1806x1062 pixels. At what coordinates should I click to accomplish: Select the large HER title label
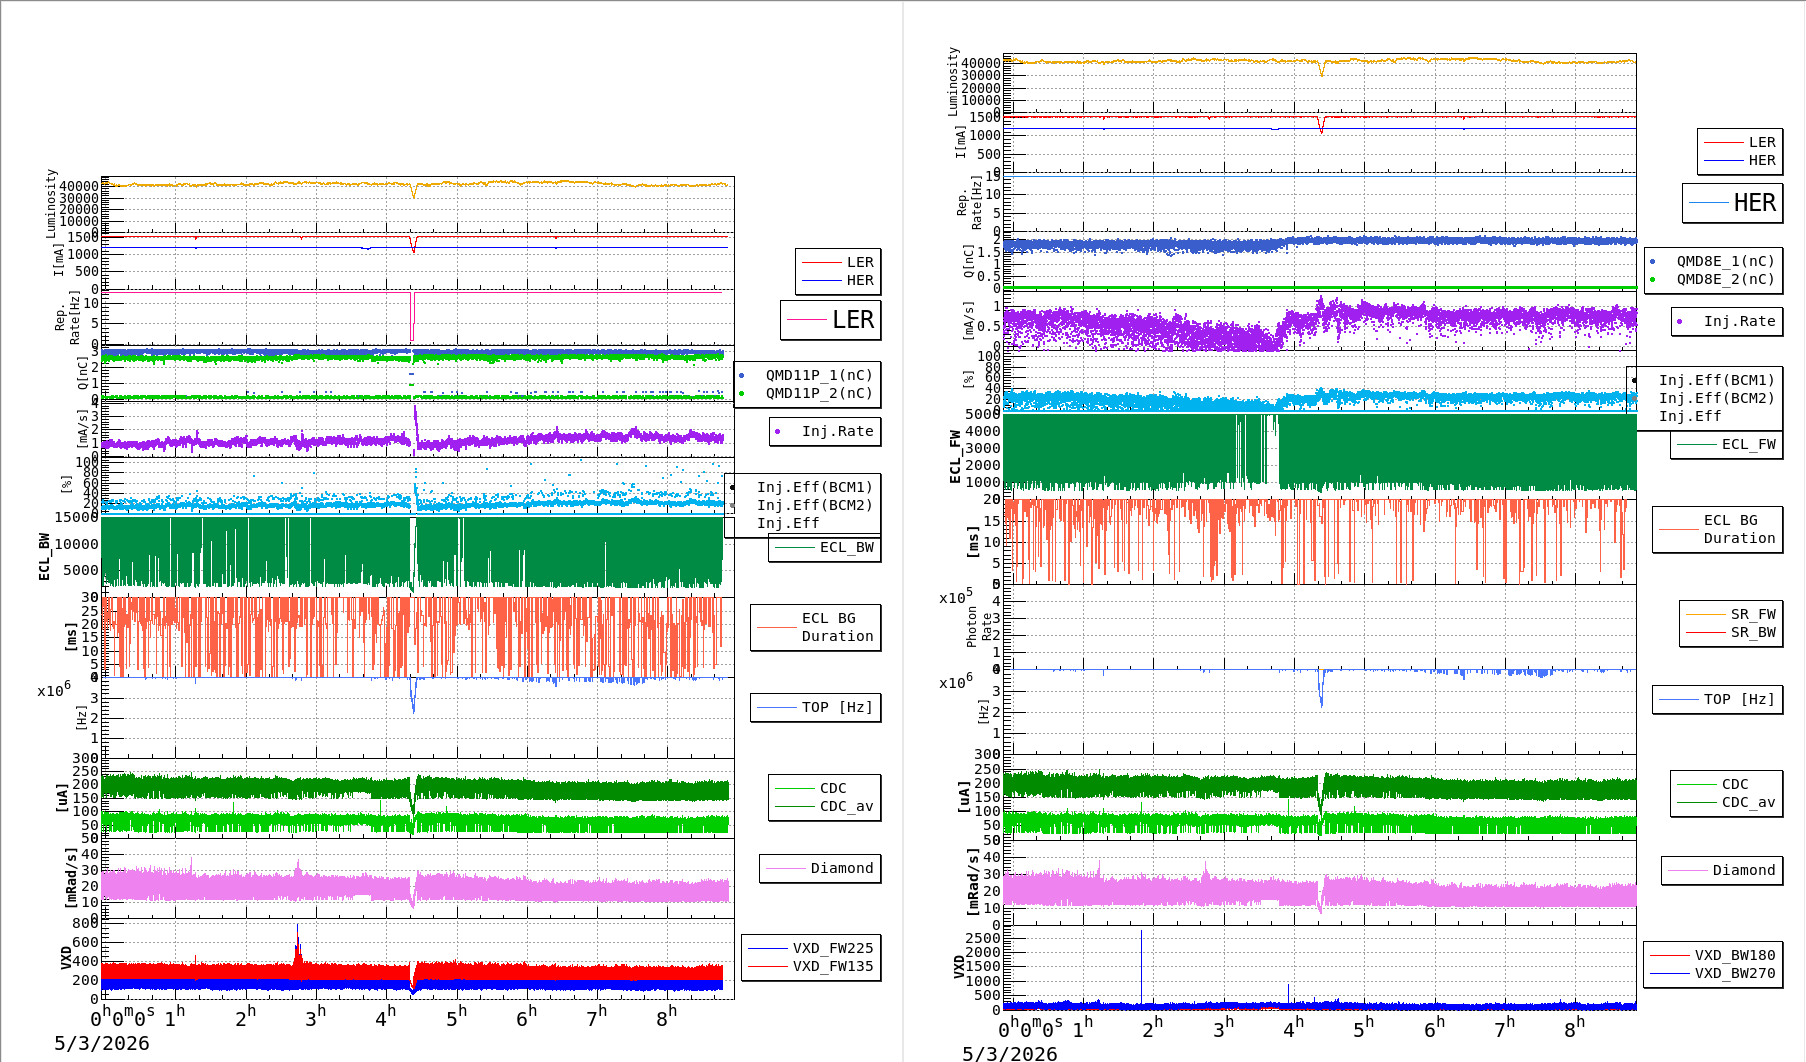[x=1733, y=203]
